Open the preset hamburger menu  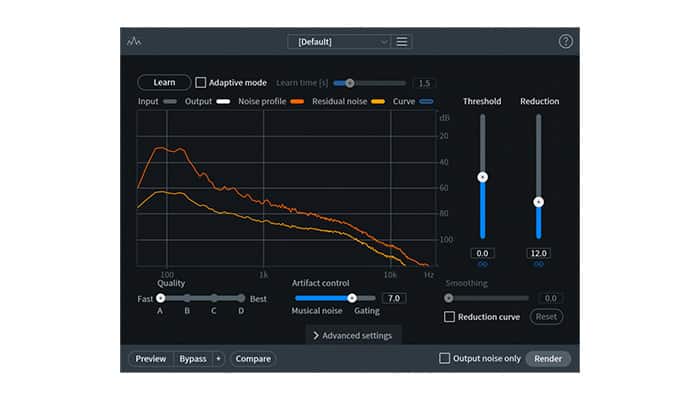(402, 42)
